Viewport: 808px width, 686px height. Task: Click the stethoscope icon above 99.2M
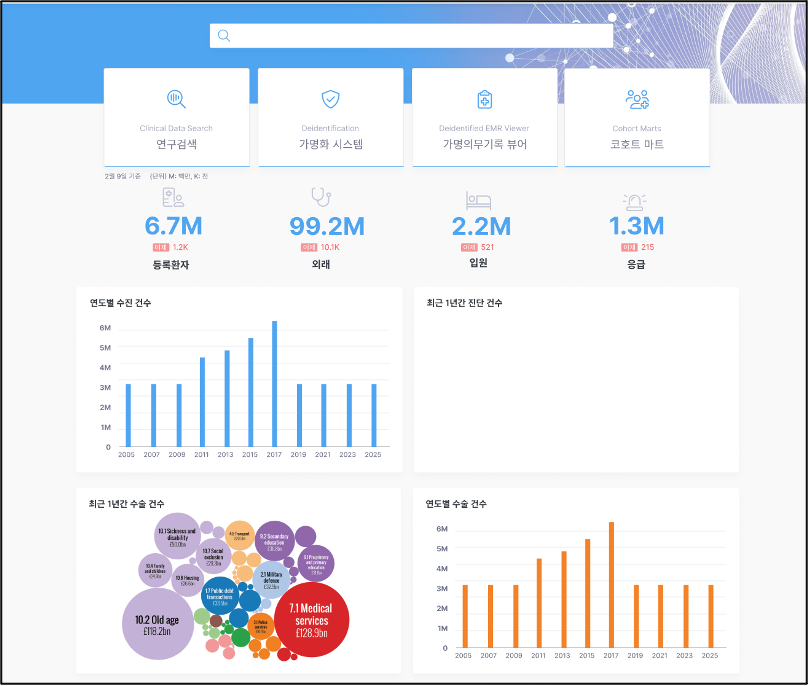click(320, 198)
